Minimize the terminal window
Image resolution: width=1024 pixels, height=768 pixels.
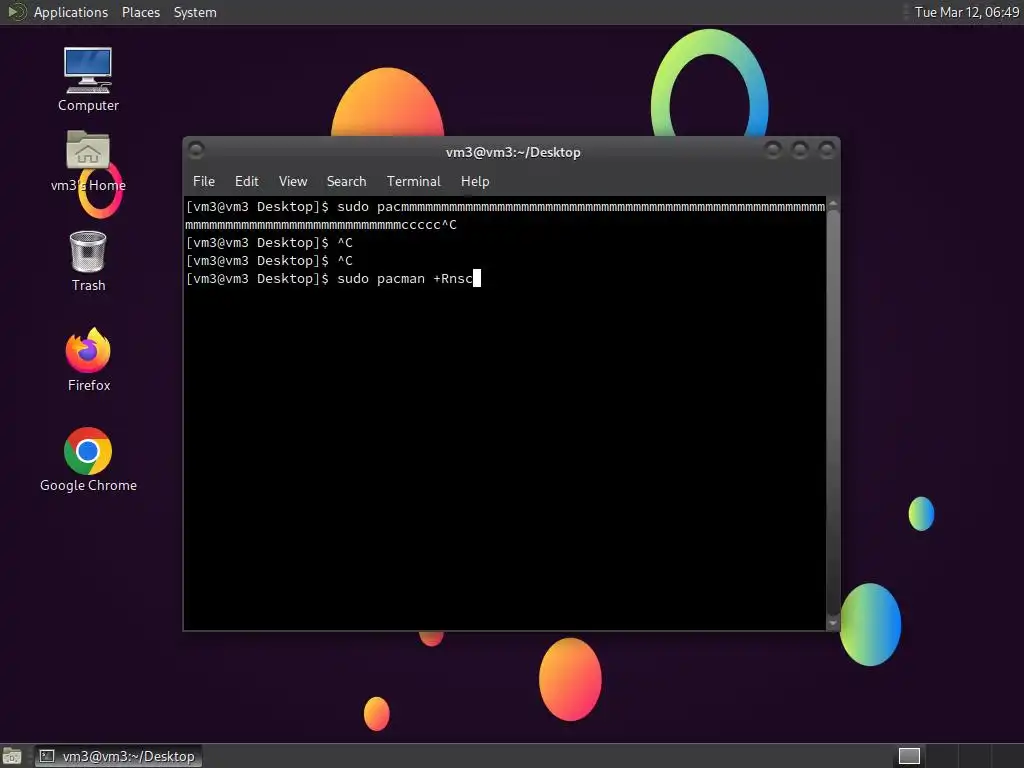click(x=773, y=150)
